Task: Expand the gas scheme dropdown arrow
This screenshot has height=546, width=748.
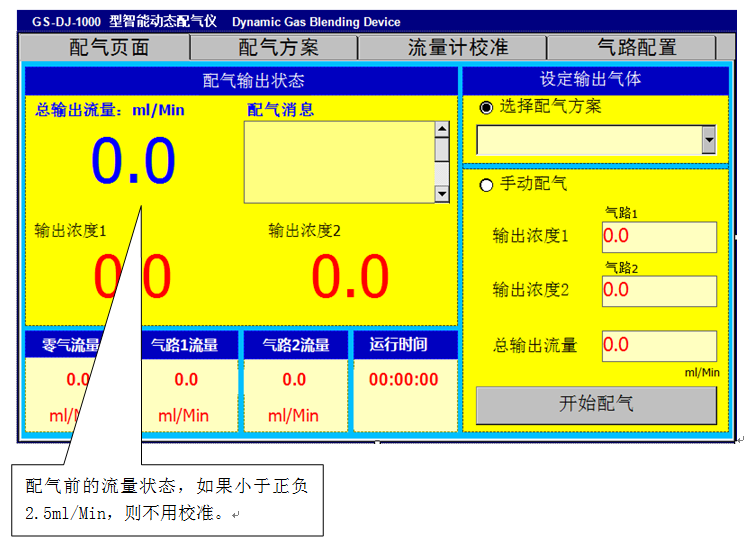Action: (709, 141)
